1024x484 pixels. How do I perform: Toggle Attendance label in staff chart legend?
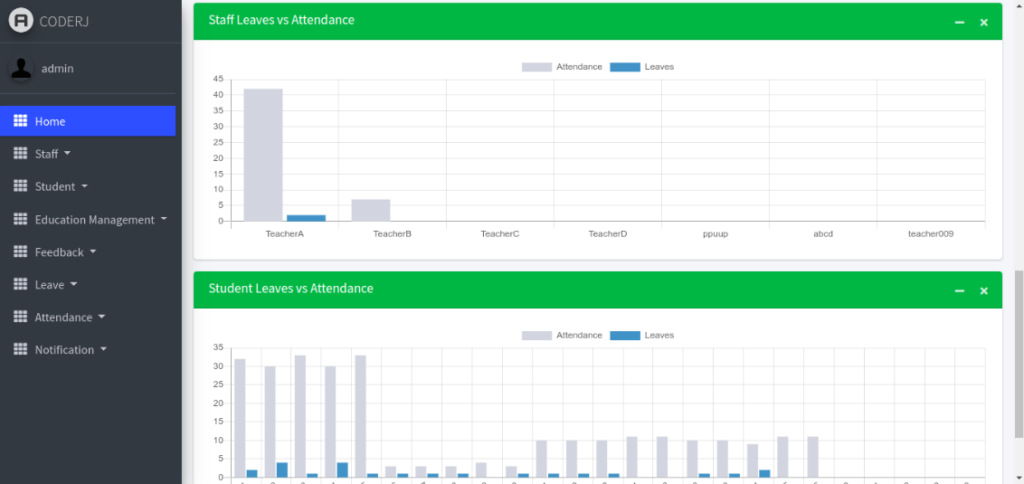pos(579,67)
